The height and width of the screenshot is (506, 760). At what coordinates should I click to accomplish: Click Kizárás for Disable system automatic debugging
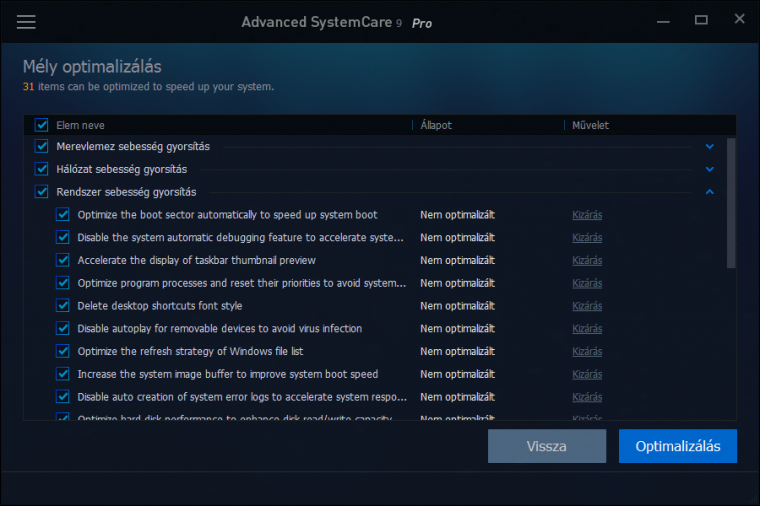pyautogui.click(x=587, y=237)
